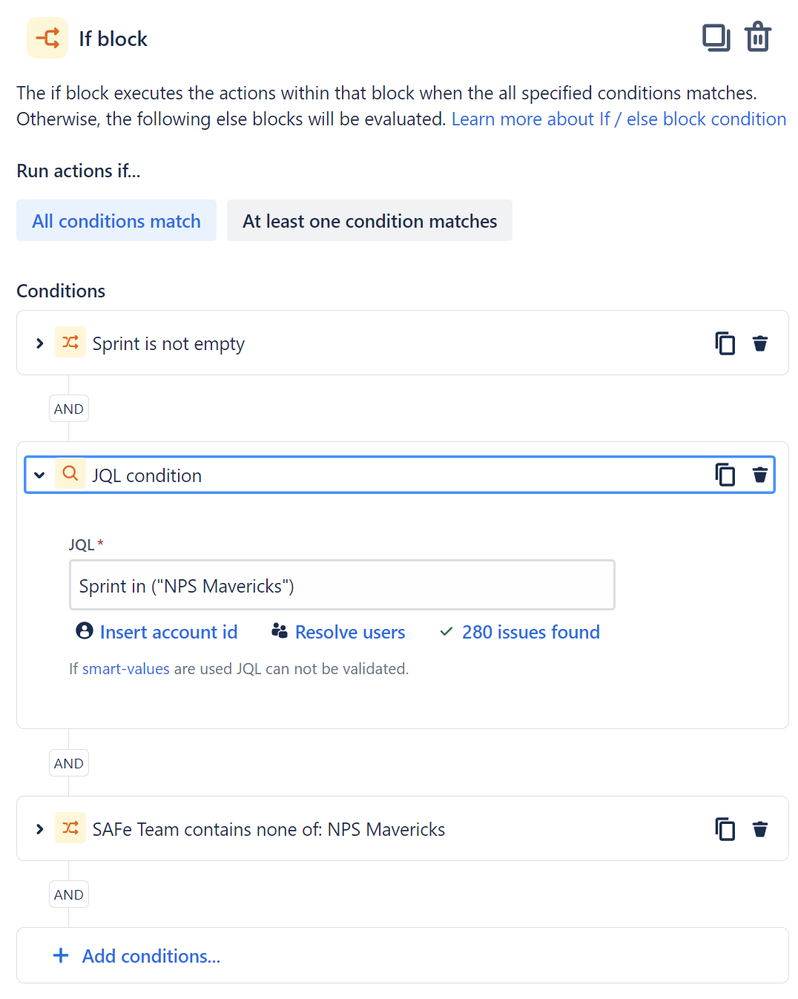The image size is (798, 999).
Task: Delete the Sprint is not empty condition
Action: (x=760, y=343)
